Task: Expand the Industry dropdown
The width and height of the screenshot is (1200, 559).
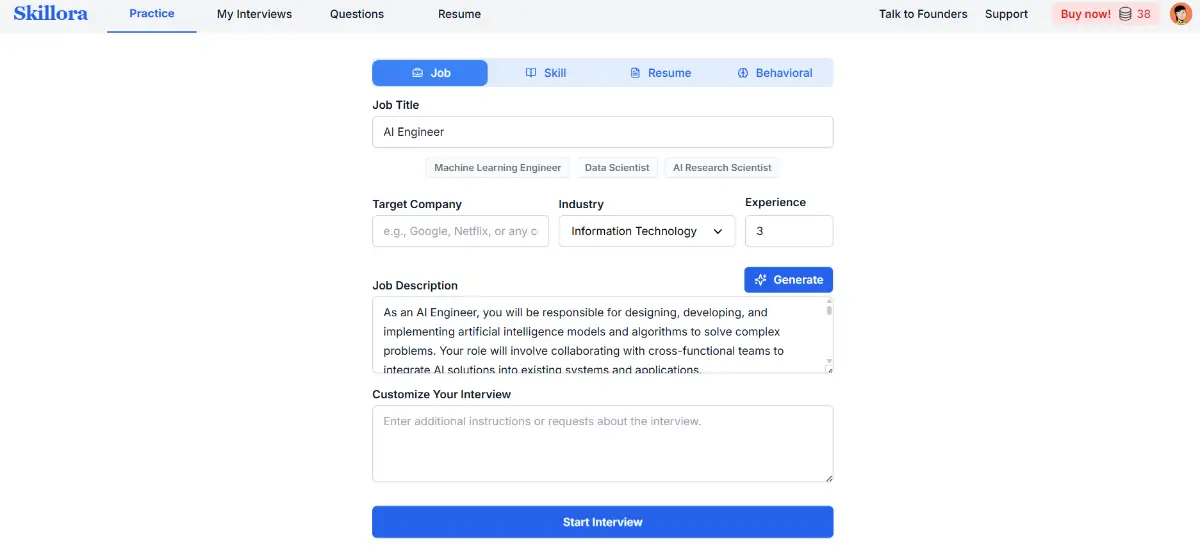Action: pyautogui.click(x=646, y=231)
